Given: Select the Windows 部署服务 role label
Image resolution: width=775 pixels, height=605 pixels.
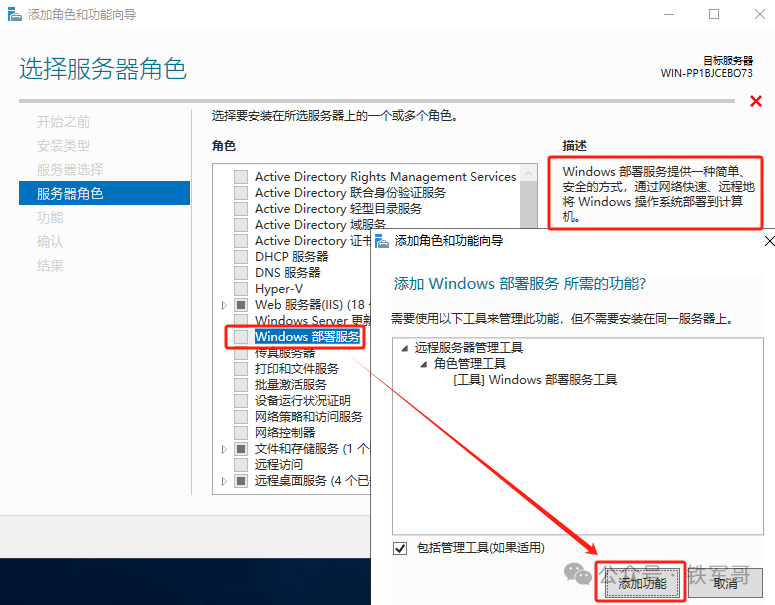Looking at the screenshot, I should pyautogui.click(x=307, y=337).
